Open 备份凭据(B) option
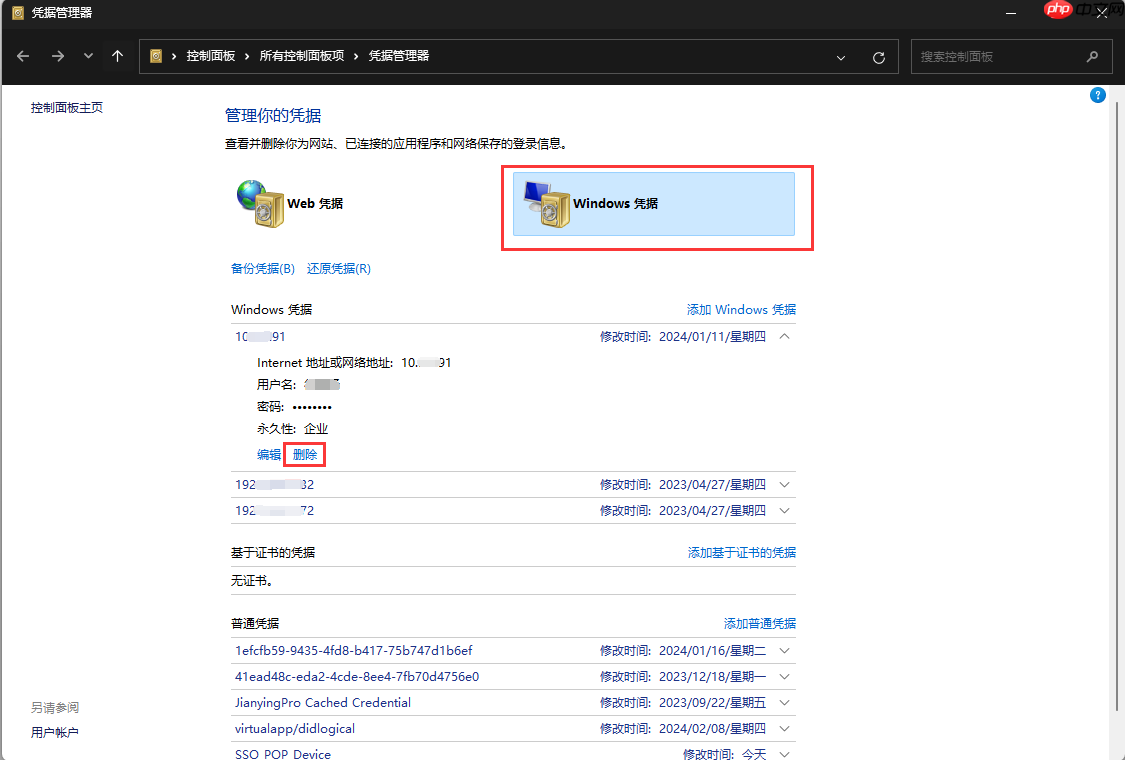Screen dimensions: 1125x760 263,268
